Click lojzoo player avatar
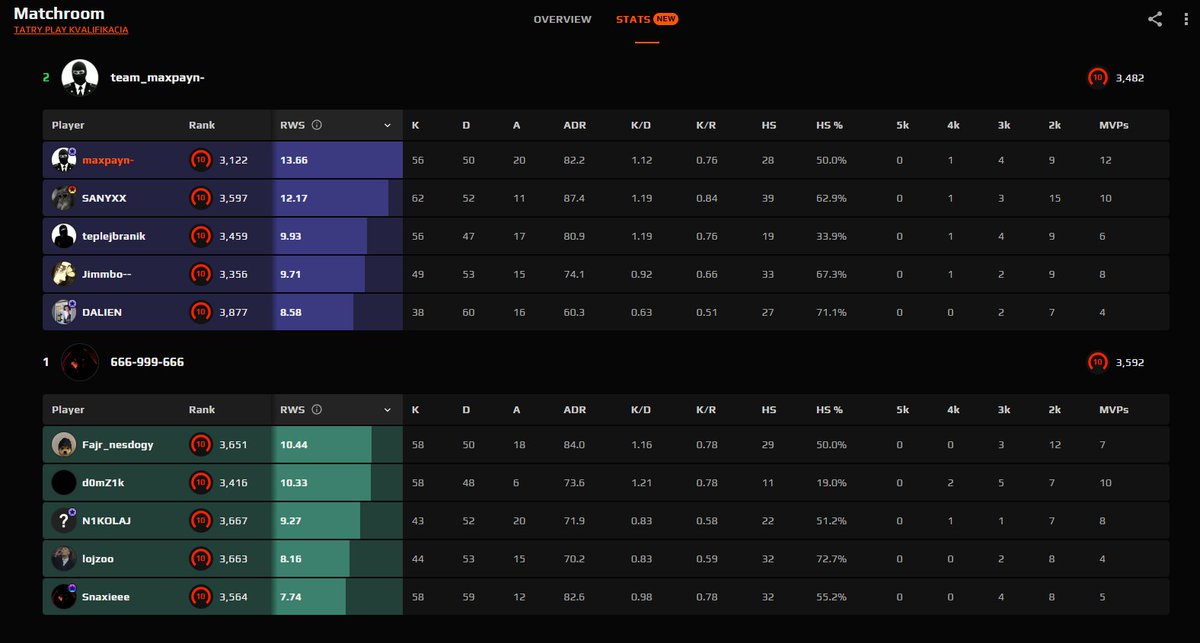The width and height of the screenshot is (1200, 643). (64, 558)
